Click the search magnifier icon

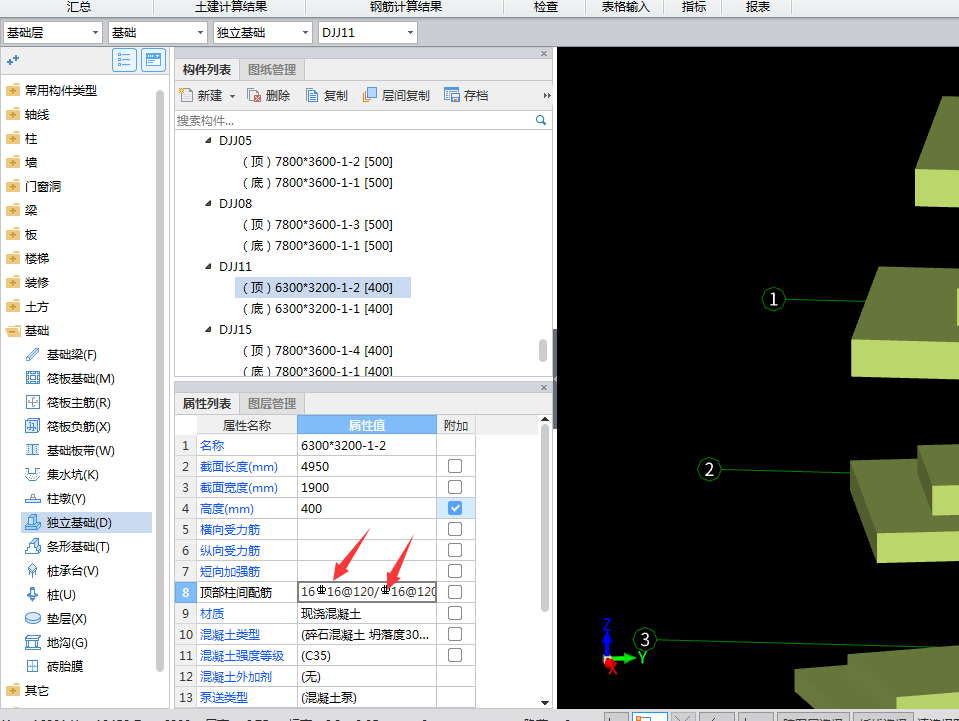tap(541, 120)
